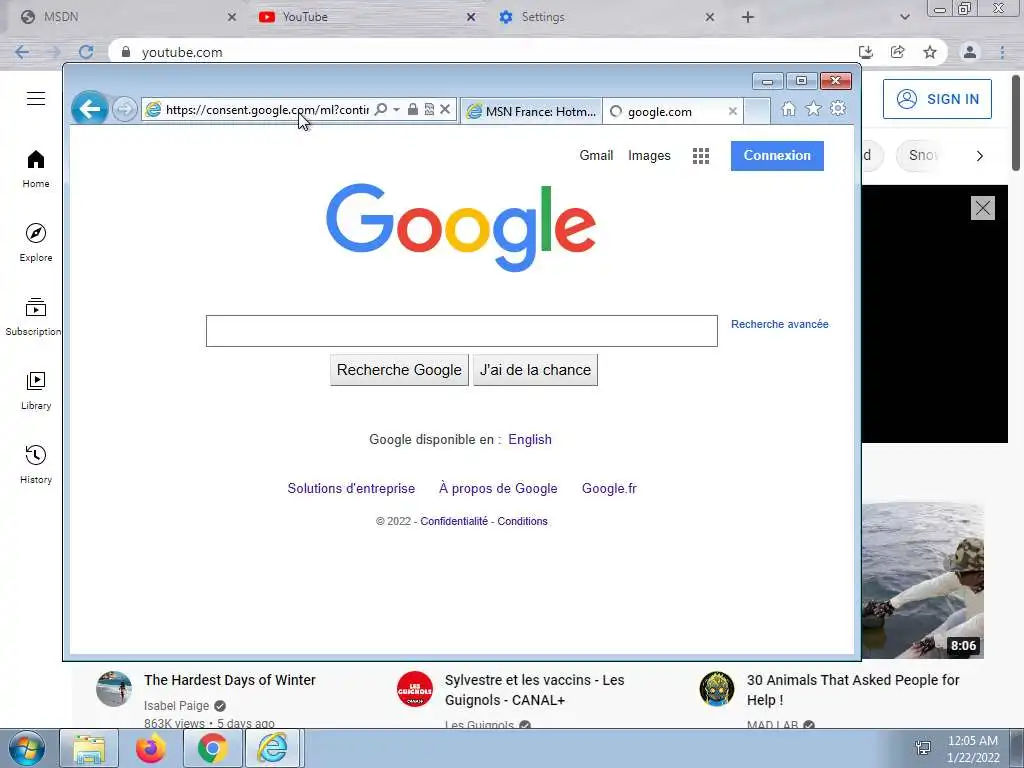Open the Google apps grid
1024x768 pixels.
coord(701,155)
